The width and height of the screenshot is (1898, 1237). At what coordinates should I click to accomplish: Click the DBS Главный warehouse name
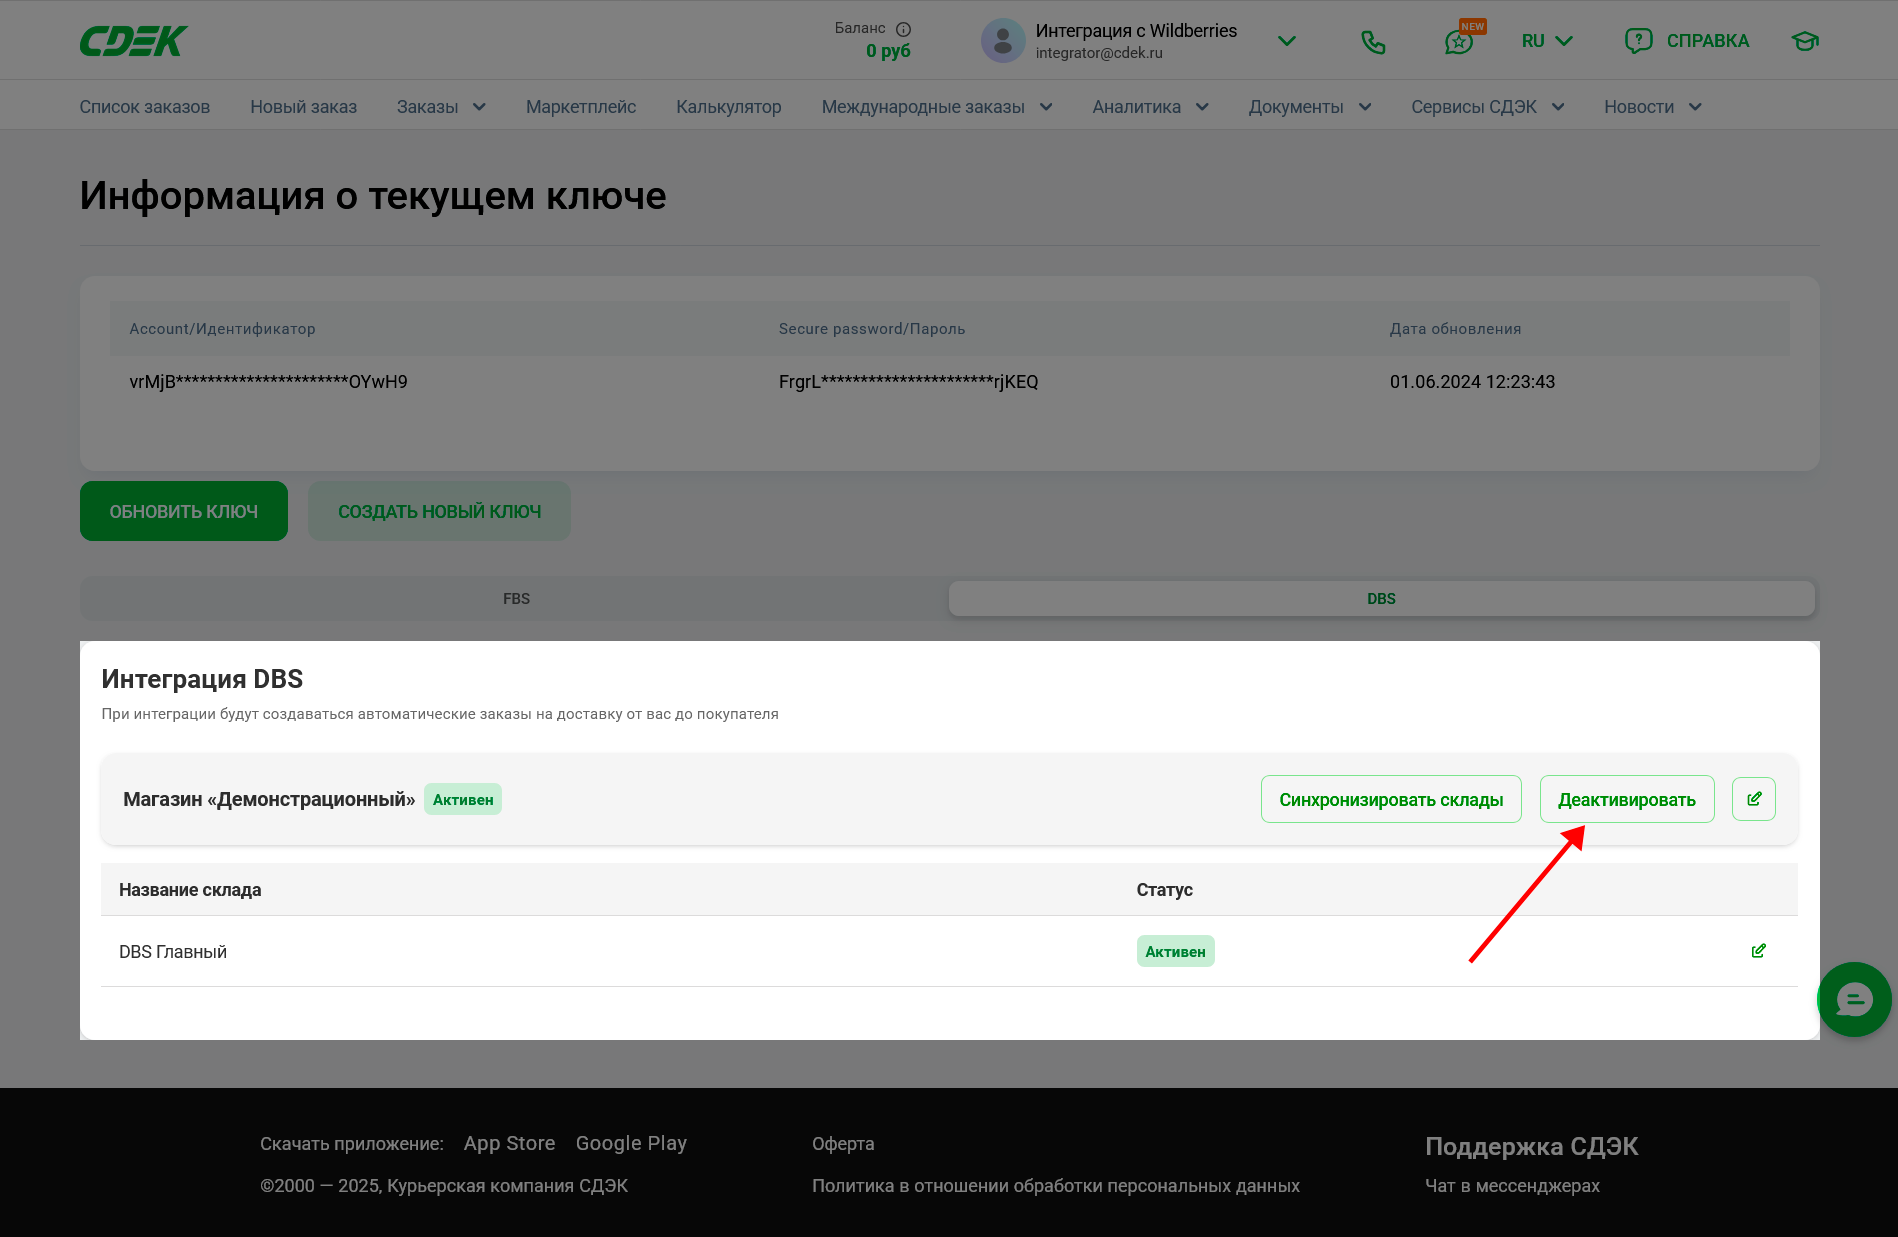click(173, 952)
